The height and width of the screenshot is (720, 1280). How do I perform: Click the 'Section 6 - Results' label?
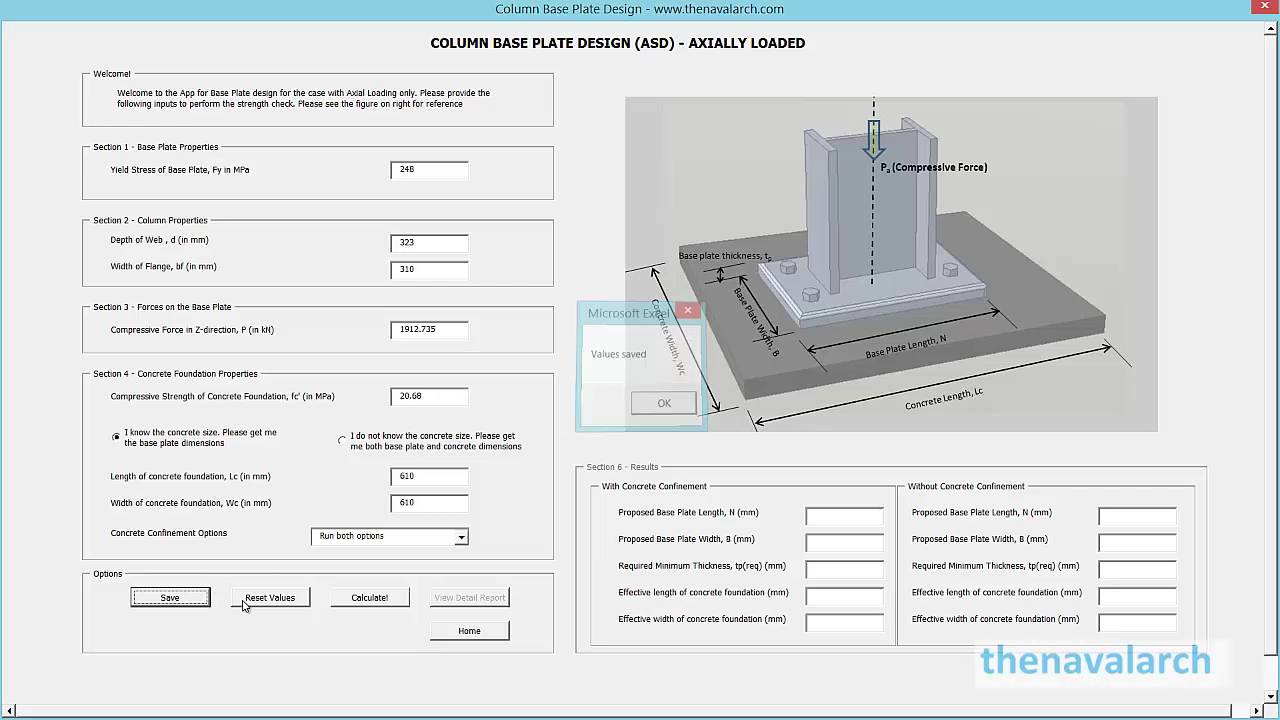point(622,467)
